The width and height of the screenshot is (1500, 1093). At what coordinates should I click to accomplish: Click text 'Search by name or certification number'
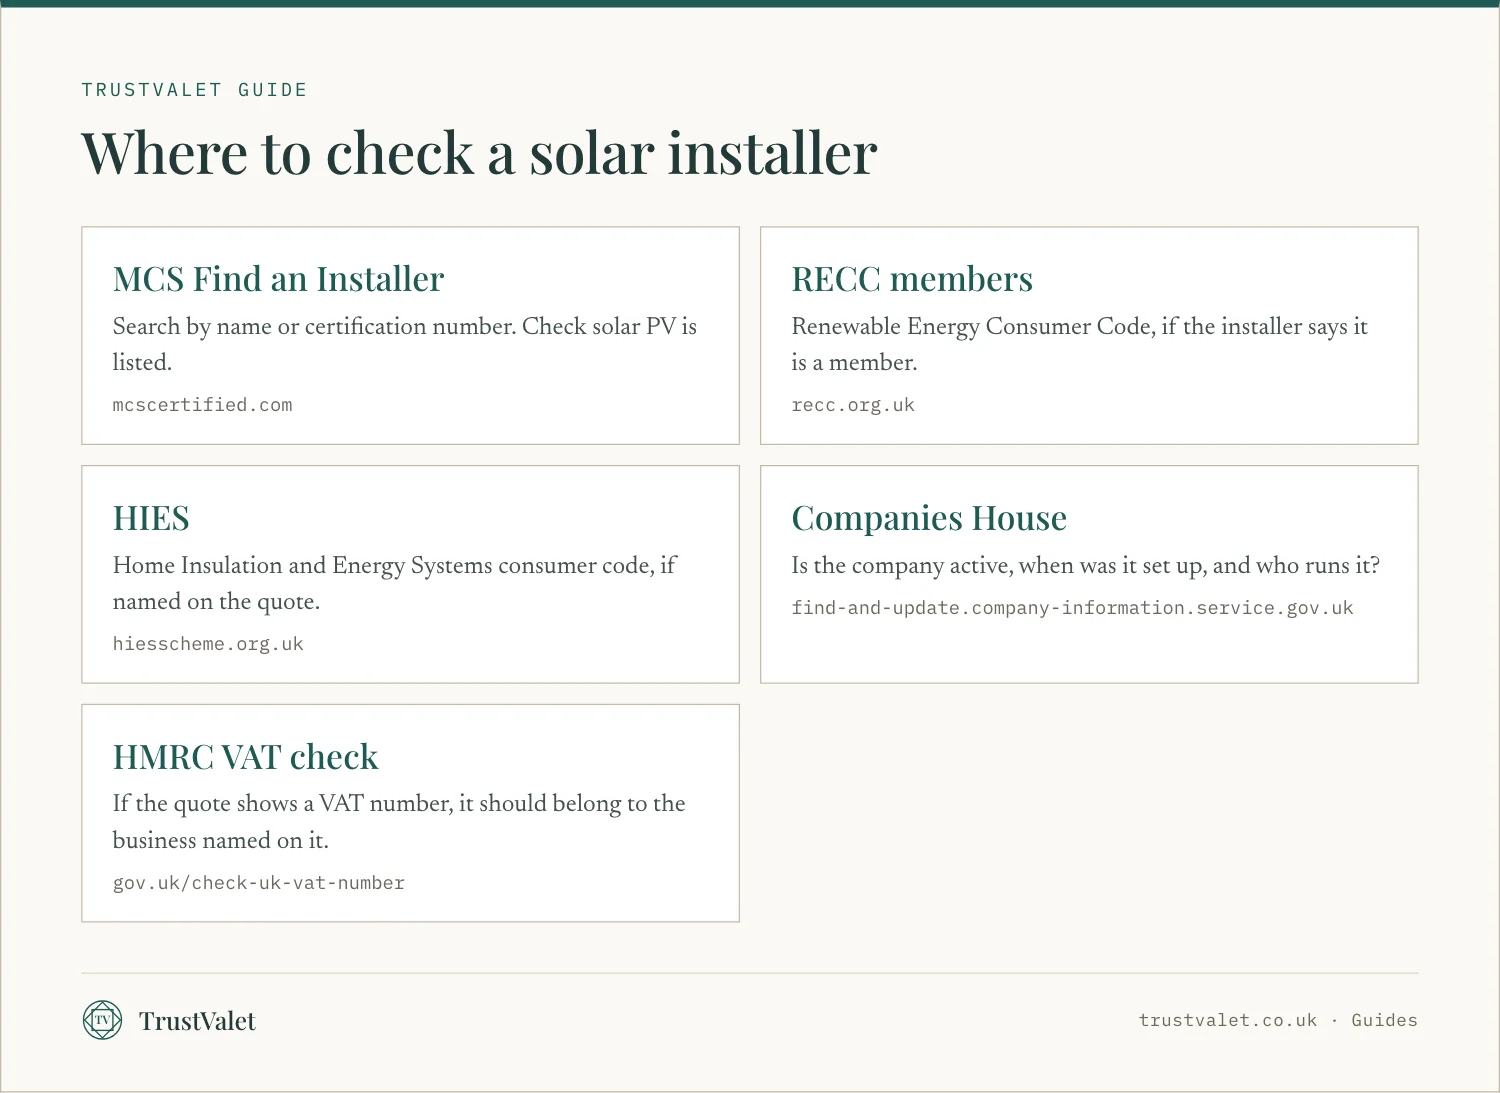point(313,327)
